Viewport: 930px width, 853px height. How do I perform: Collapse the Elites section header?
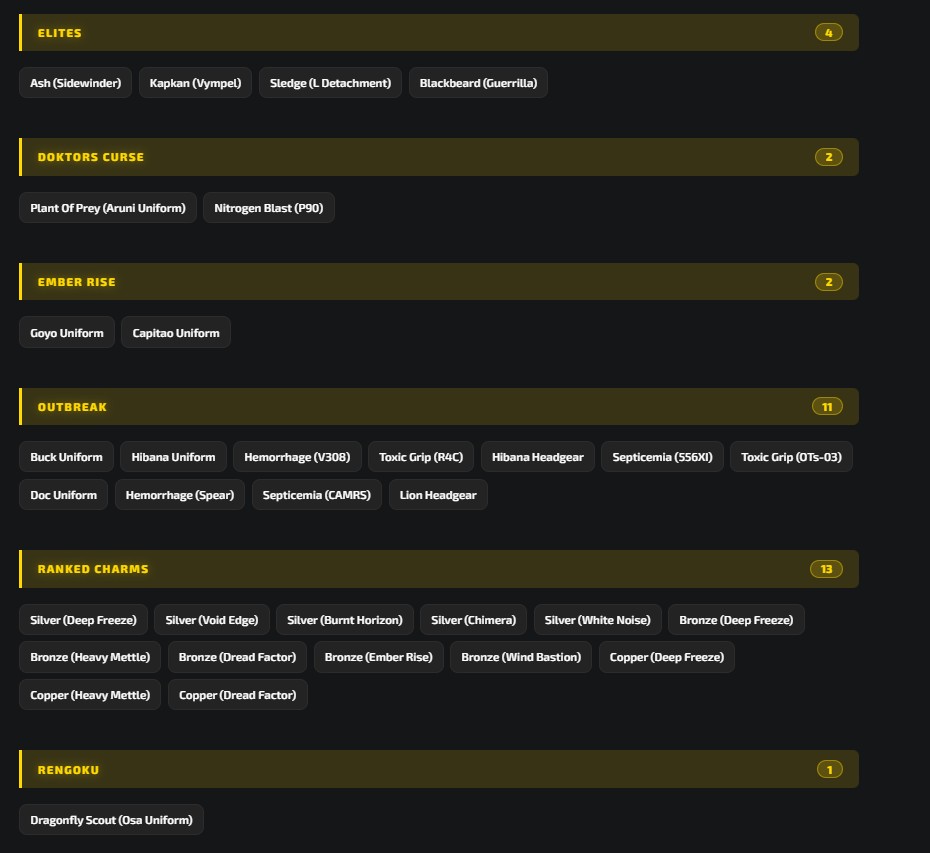[x=439, y=33]
